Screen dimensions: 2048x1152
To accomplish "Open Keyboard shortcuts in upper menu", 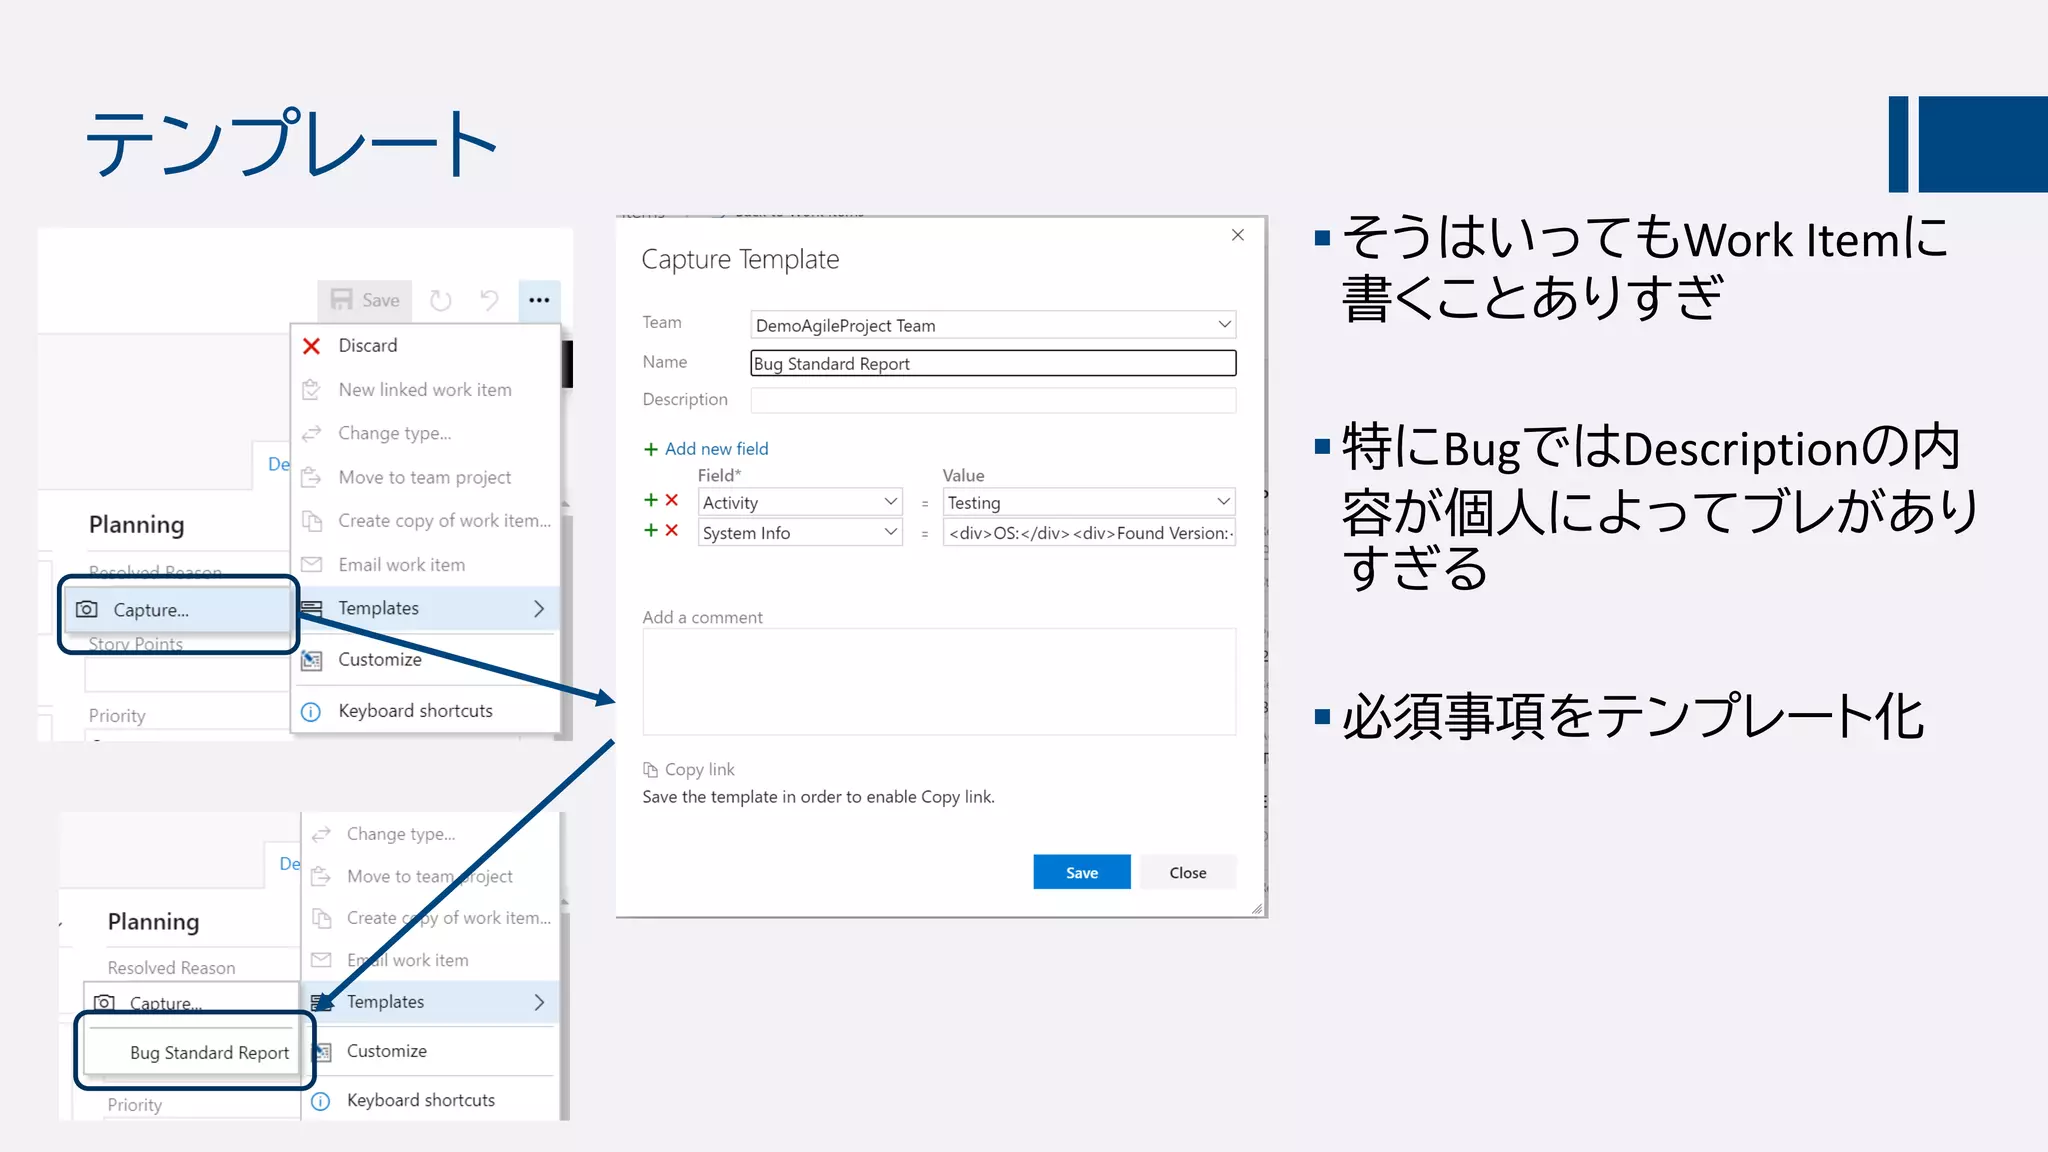I will tap(425, 711).
